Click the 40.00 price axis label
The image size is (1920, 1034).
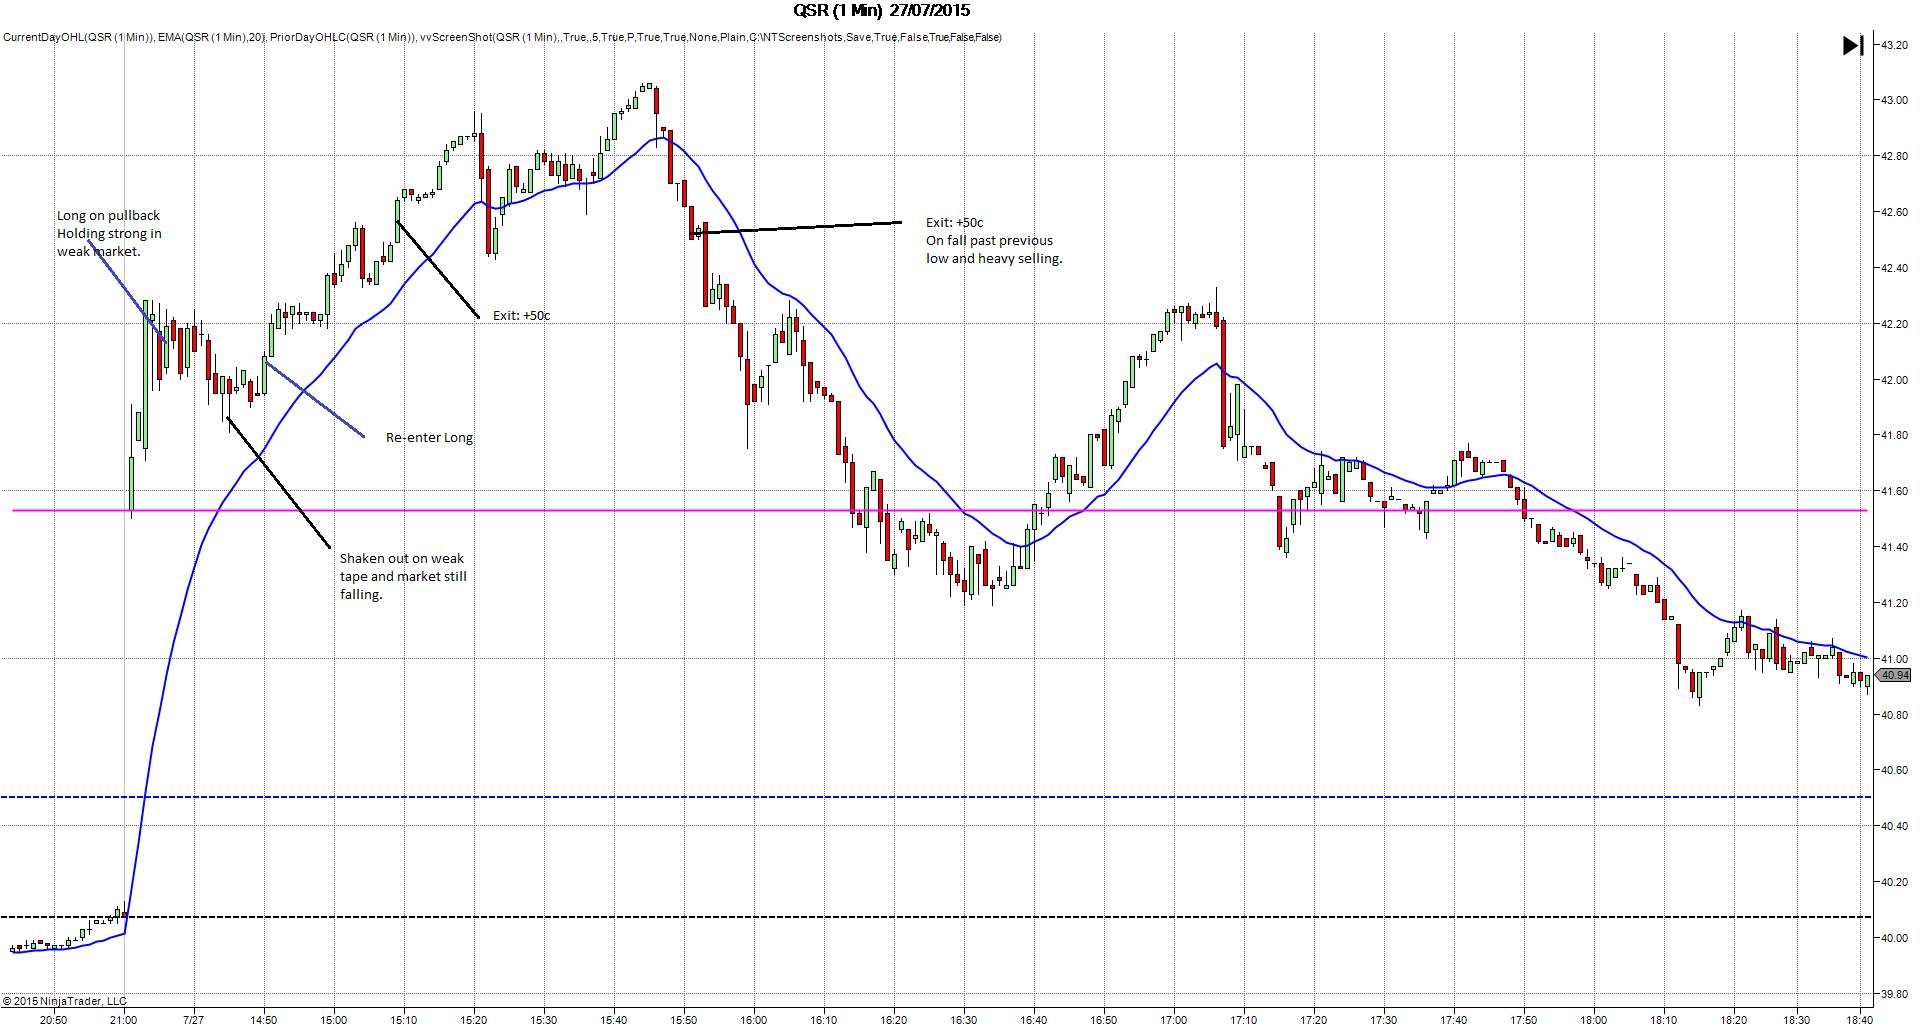[1894, 938]
